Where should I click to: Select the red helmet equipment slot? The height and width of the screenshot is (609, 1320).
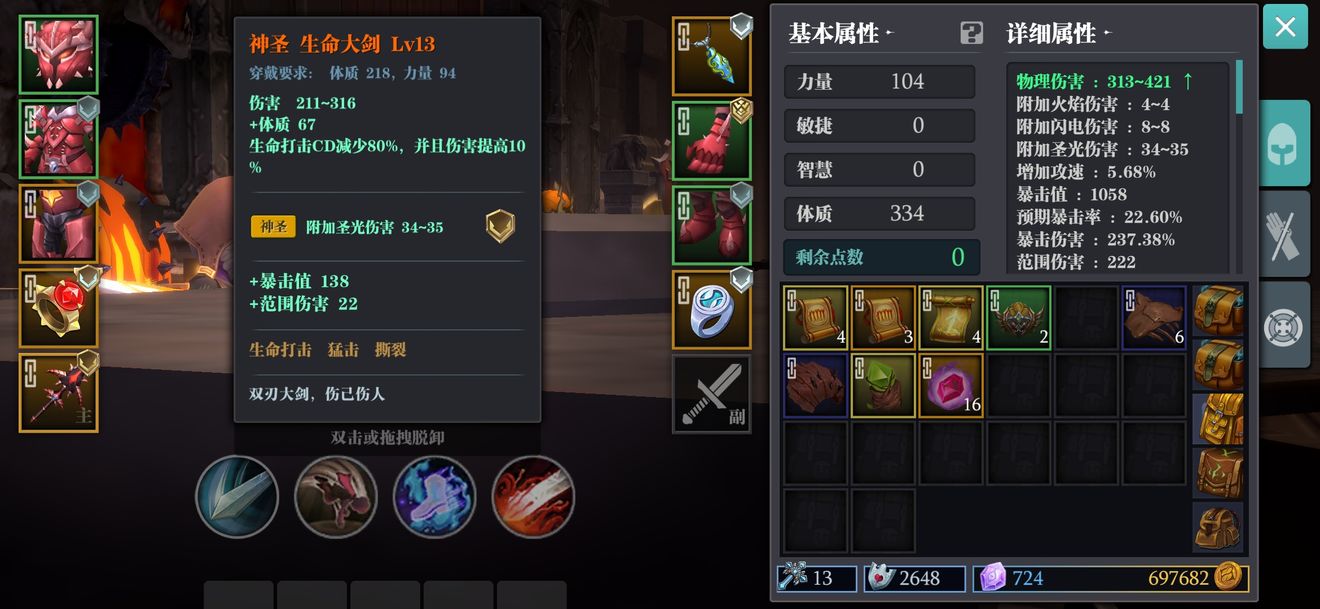pyautogui.click(x=59, y=55)
